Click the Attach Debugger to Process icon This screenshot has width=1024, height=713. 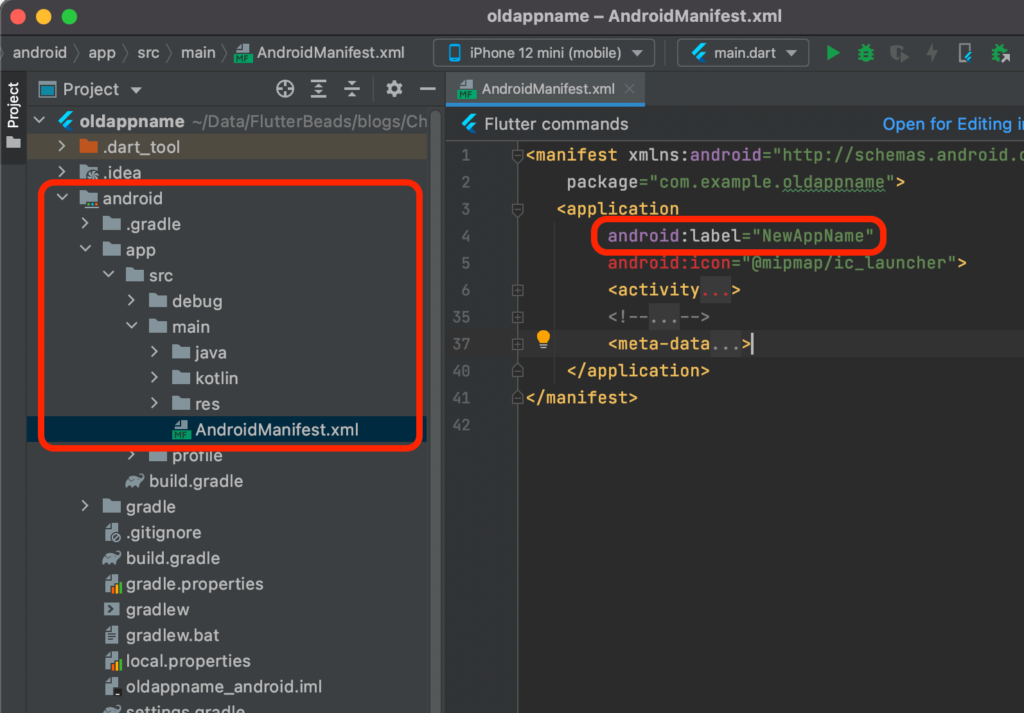[x=1000, y=52]
